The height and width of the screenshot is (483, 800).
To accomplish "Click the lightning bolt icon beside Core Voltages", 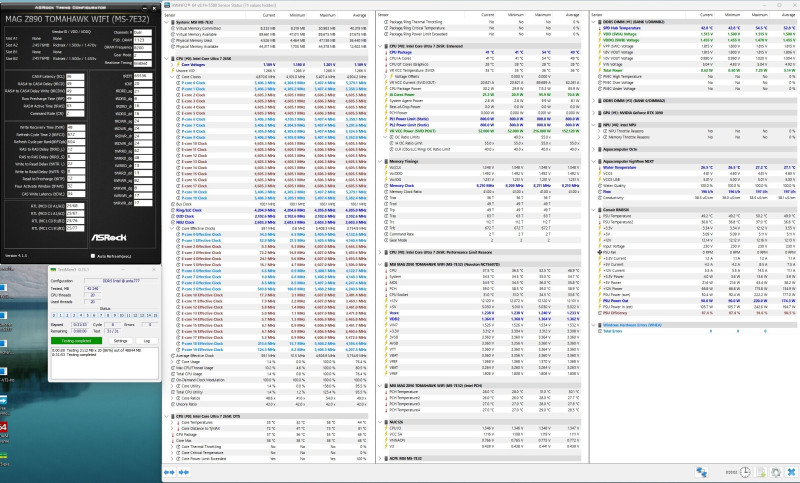I will click(178, 65).
